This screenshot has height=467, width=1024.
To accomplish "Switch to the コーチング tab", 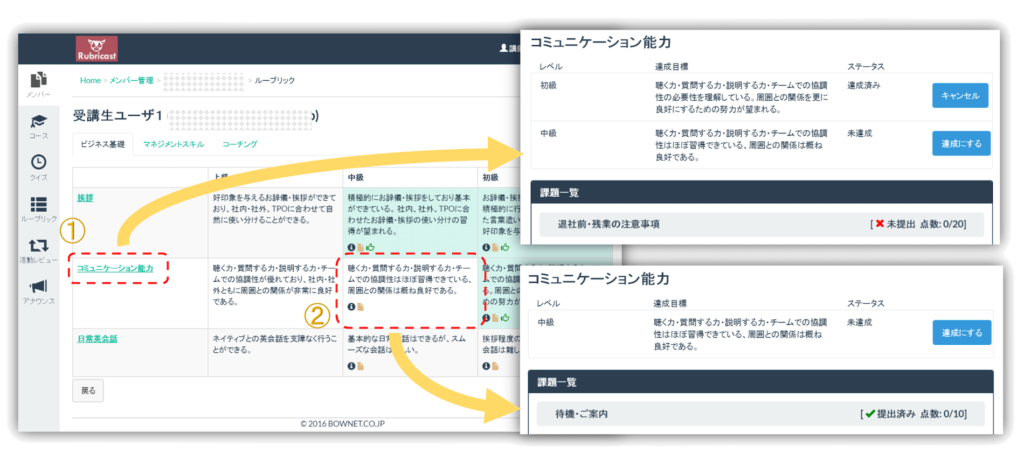I will (x=240, y=145).
